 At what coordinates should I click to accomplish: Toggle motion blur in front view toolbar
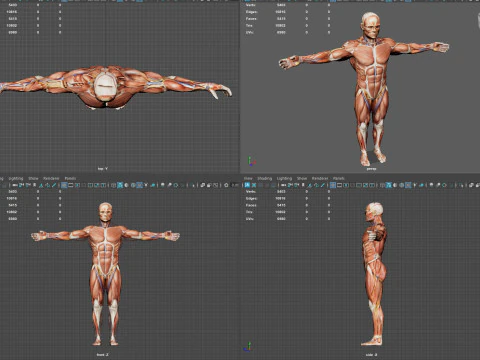[169, 185]
